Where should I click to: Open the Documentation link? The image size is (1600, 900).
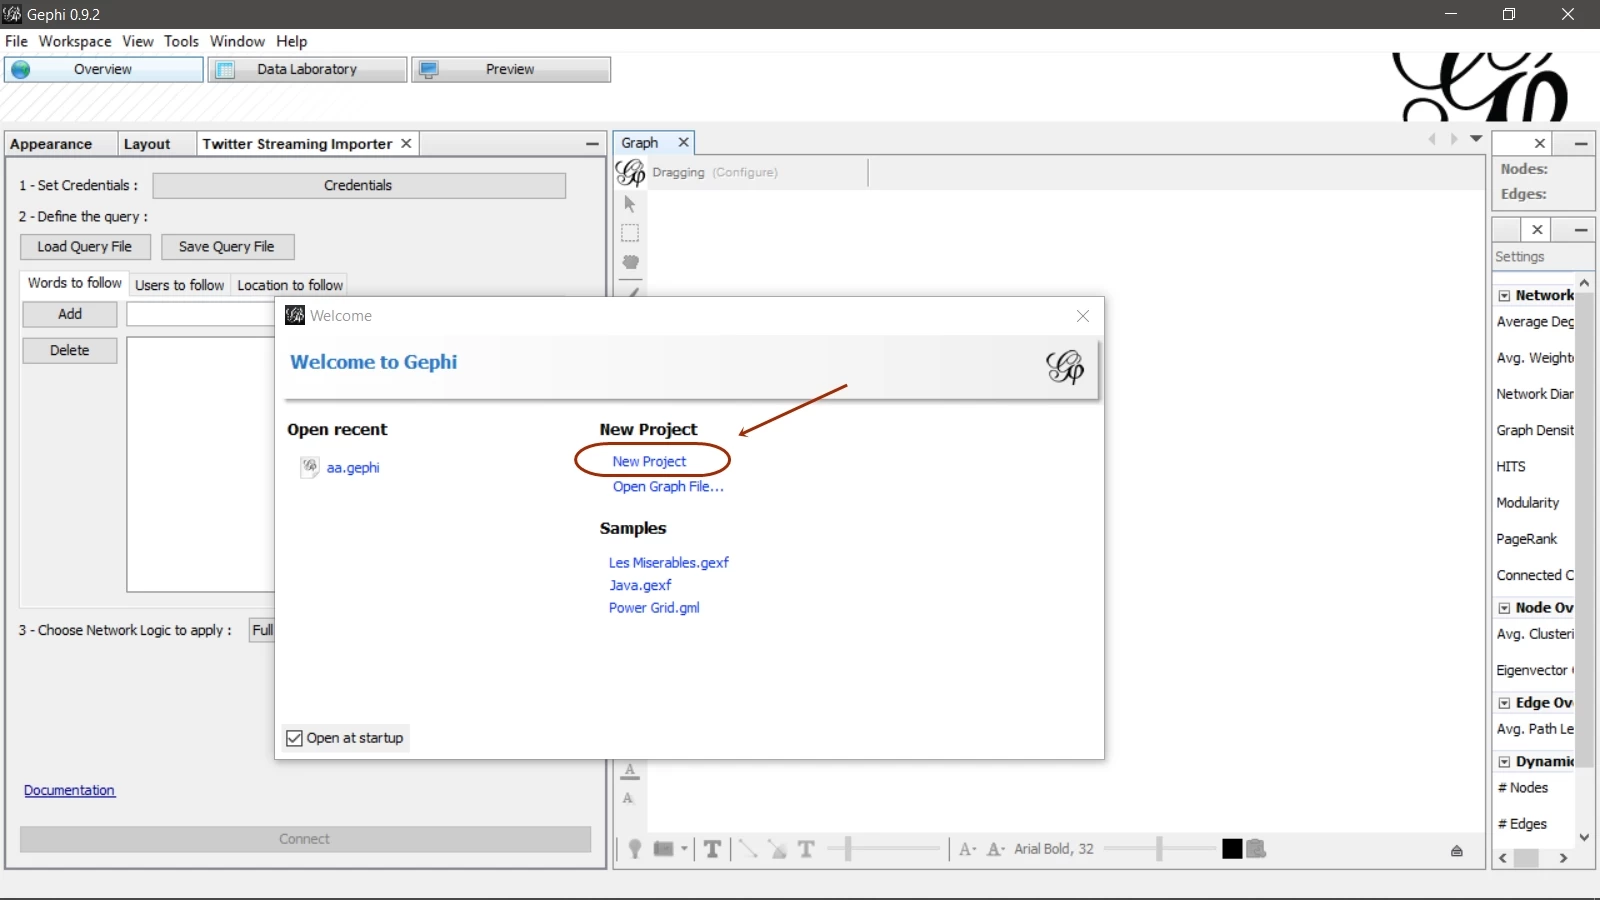click(x=70, y=790)
